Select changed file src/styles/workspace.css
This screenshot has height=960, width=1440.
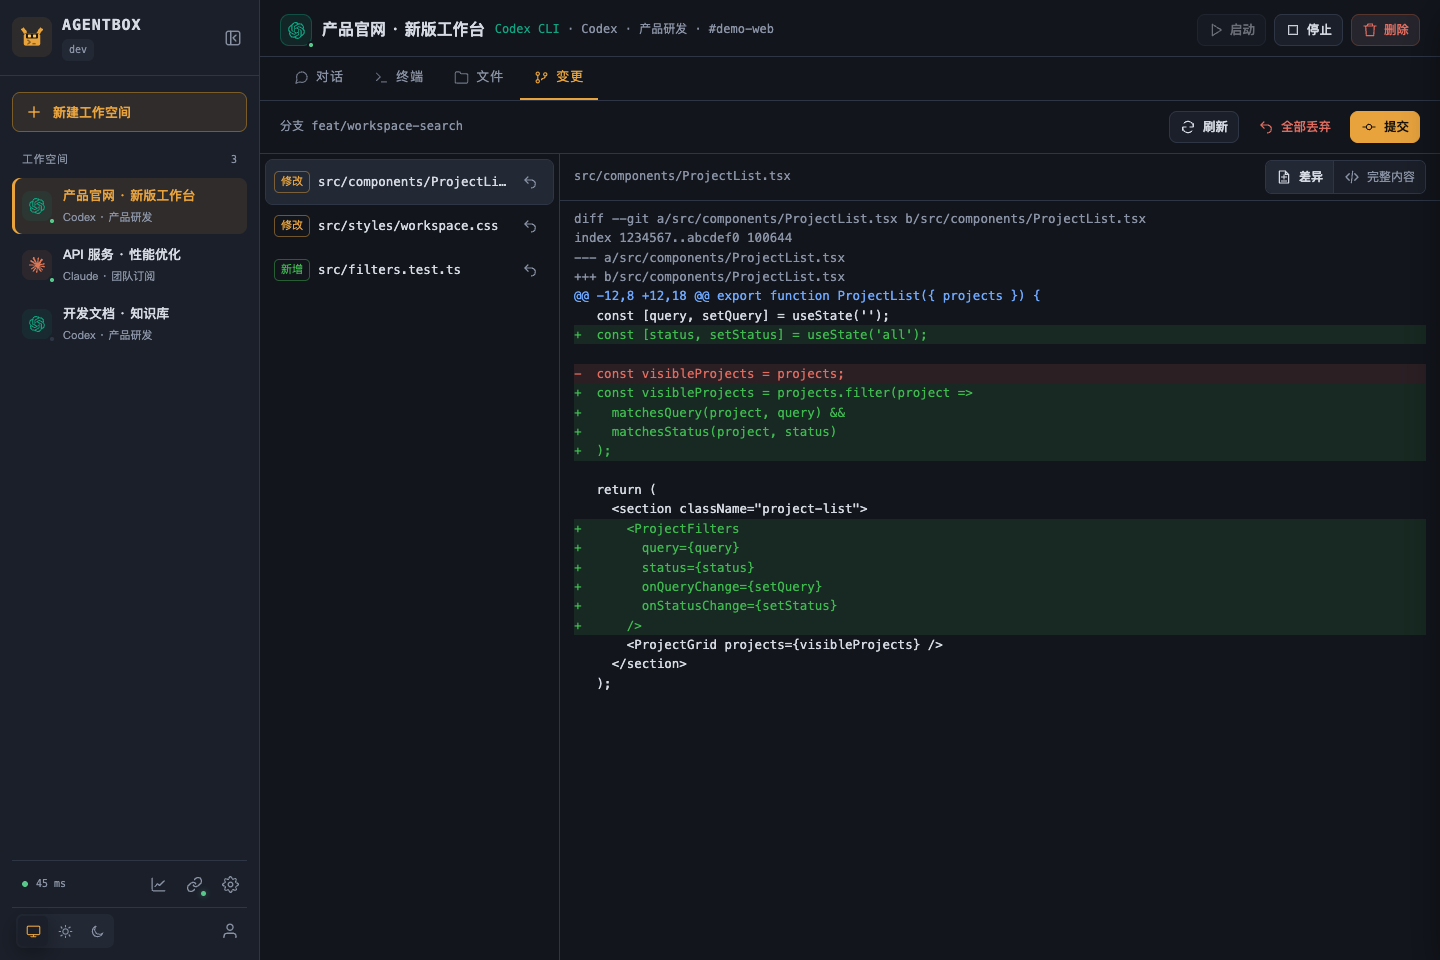[409, 226]
